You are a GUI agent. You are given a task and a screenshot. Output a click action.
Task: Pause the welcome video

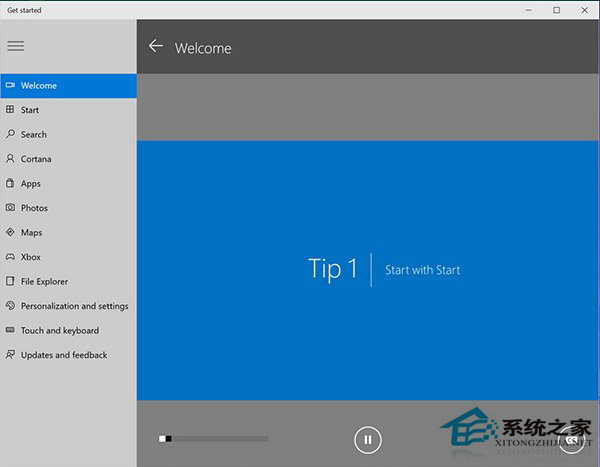pyautogui.click(x=368, y=440)
